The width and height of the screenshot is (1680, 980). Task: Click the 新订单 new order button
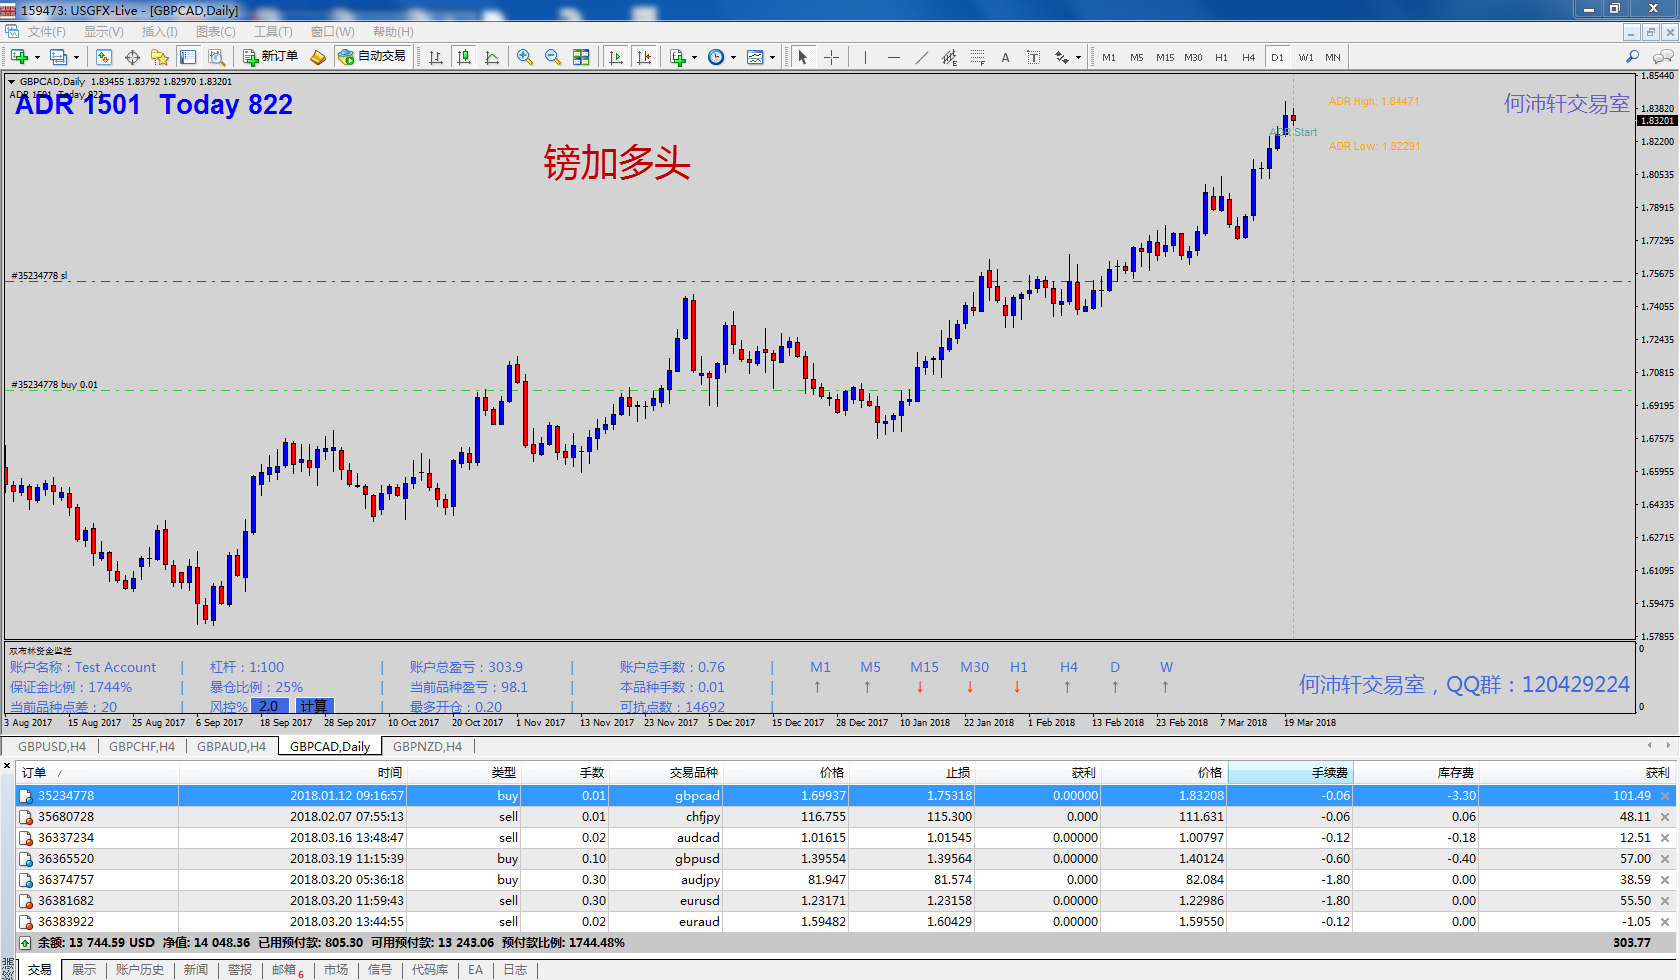tap(270, 57)
